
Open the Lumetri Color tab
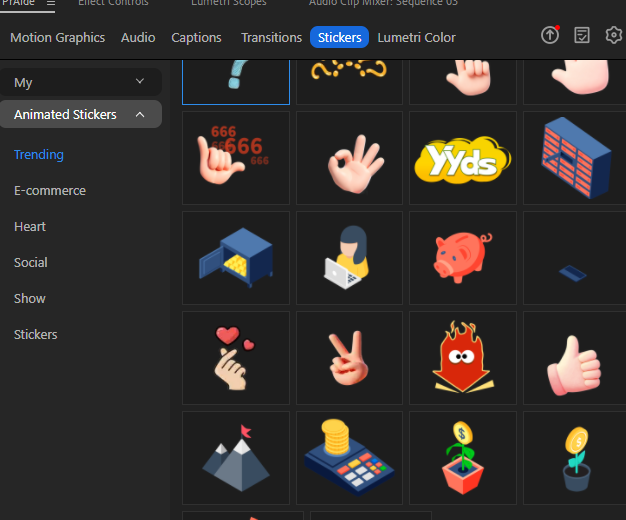click(x=416, y=37)
